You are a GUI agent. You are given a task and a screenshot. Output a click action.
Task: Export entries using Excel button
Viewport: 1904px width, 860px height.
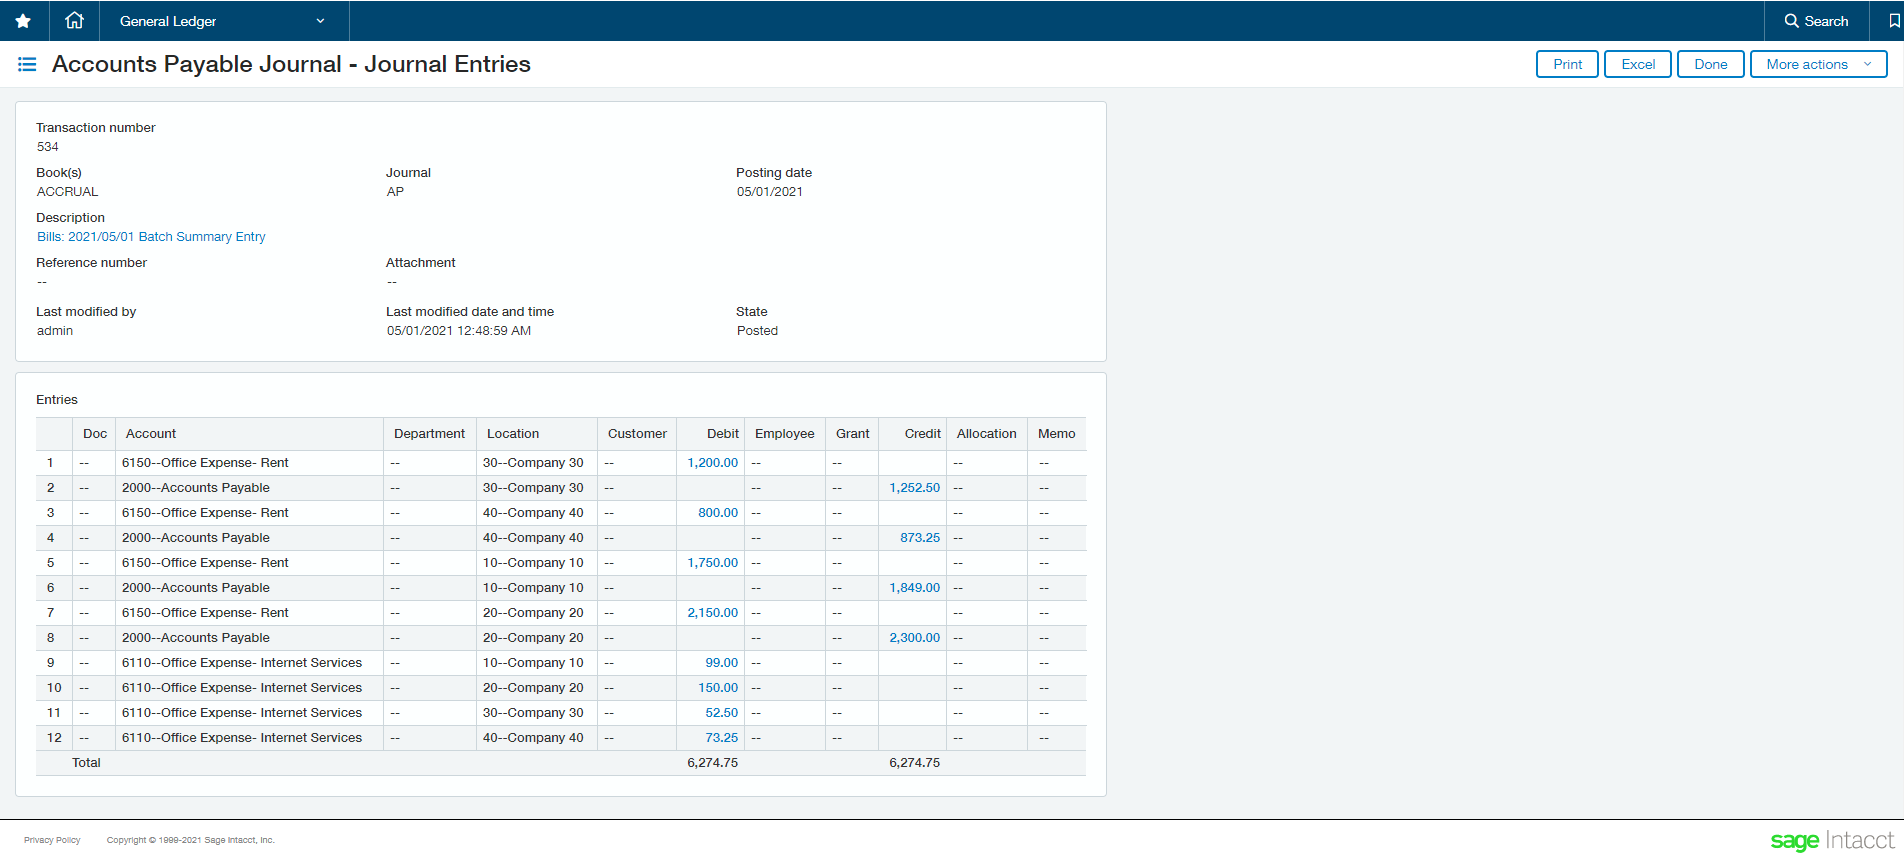(1637, 64)
